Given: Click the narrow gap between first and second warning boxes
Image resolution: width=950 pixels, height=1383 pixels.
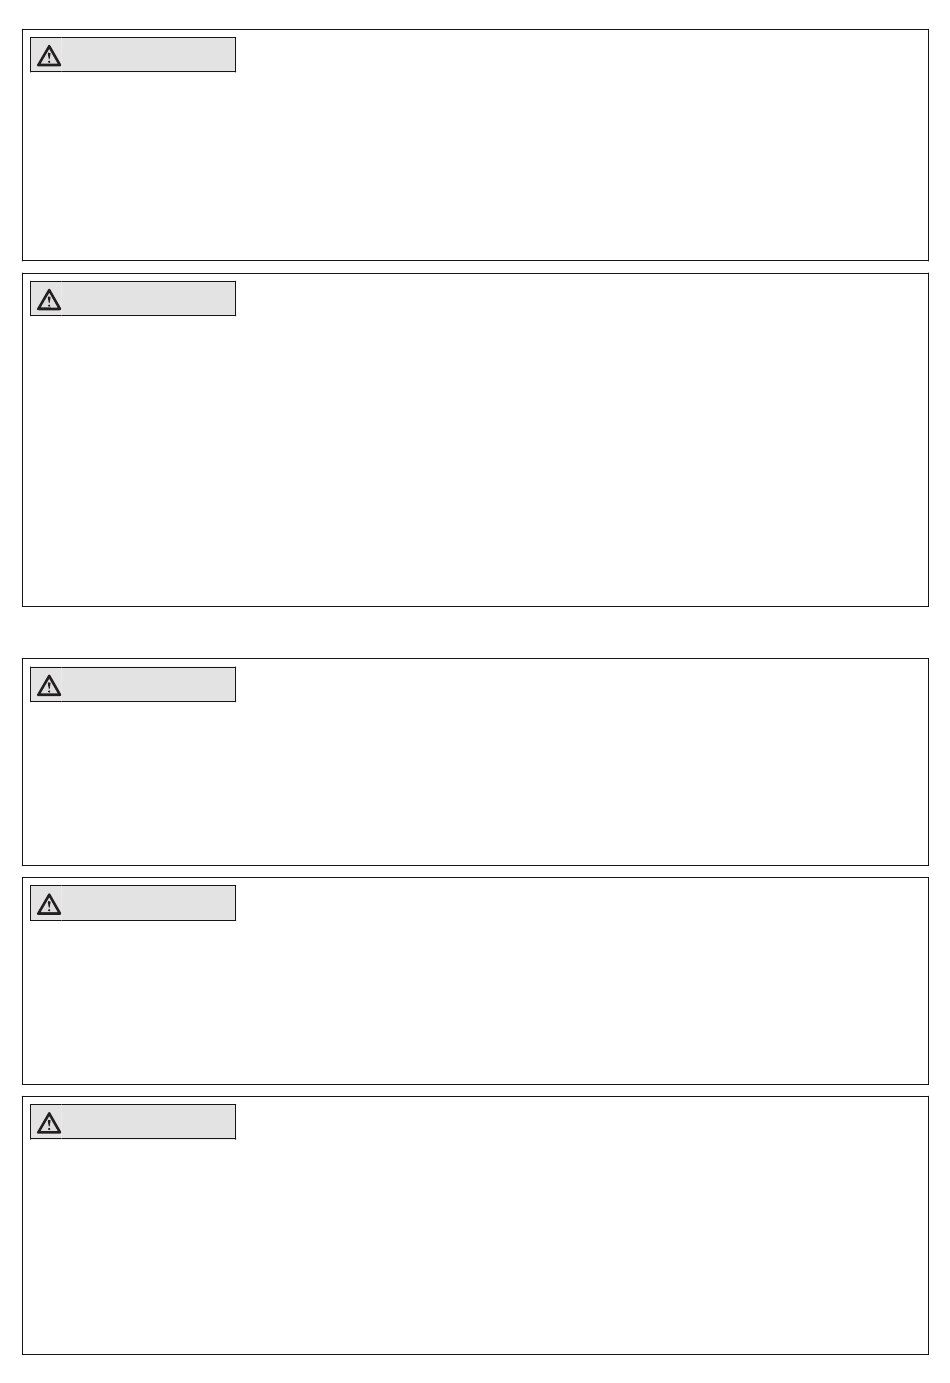Looking at the screenshot, I should pos(475,267).
